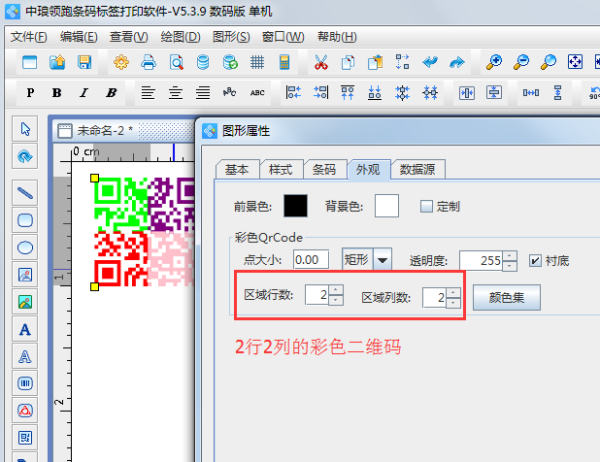Open database settings cylinder icon
Viewport: 600px width, 462px height.
pyautogui.click(x=203, y=62)
